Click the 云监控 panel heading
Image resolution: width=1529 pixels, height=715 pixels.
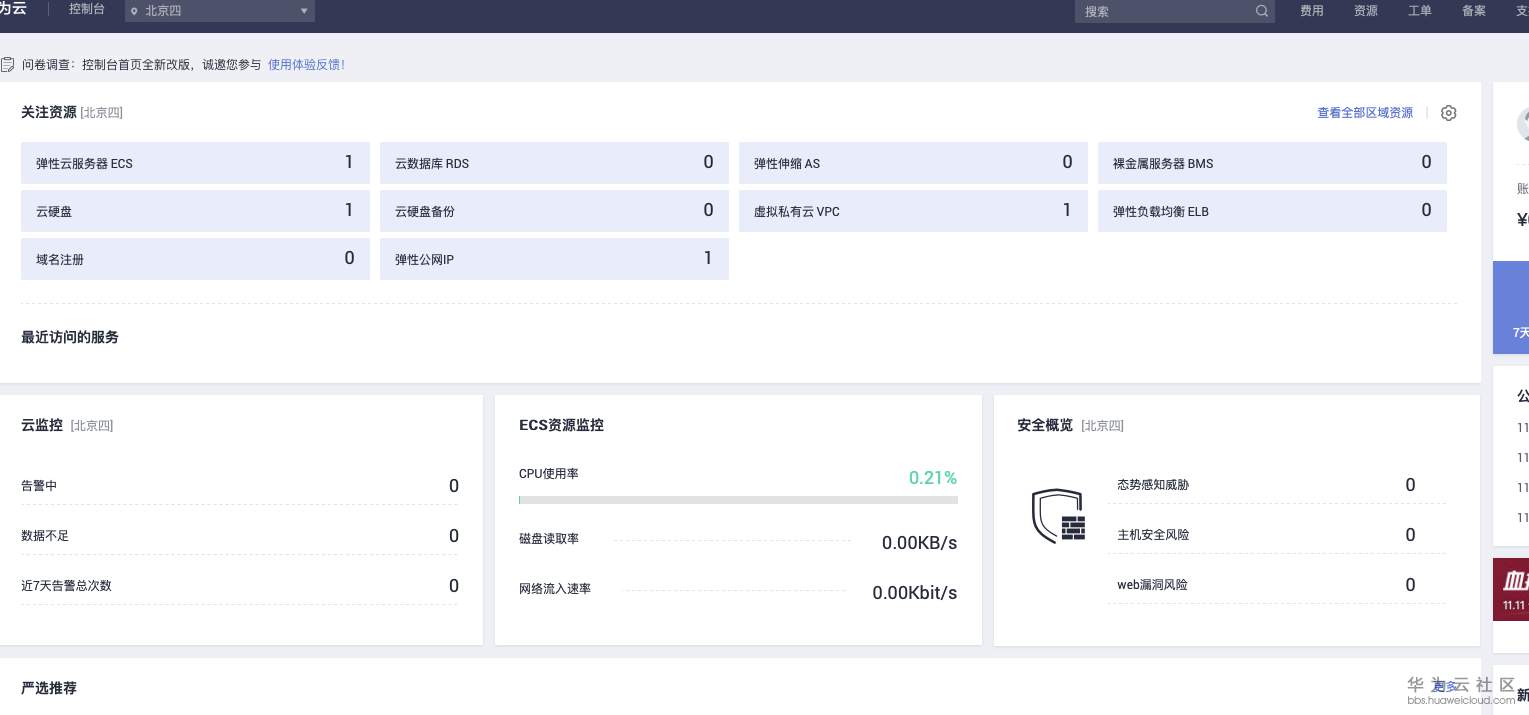point(42,425)
